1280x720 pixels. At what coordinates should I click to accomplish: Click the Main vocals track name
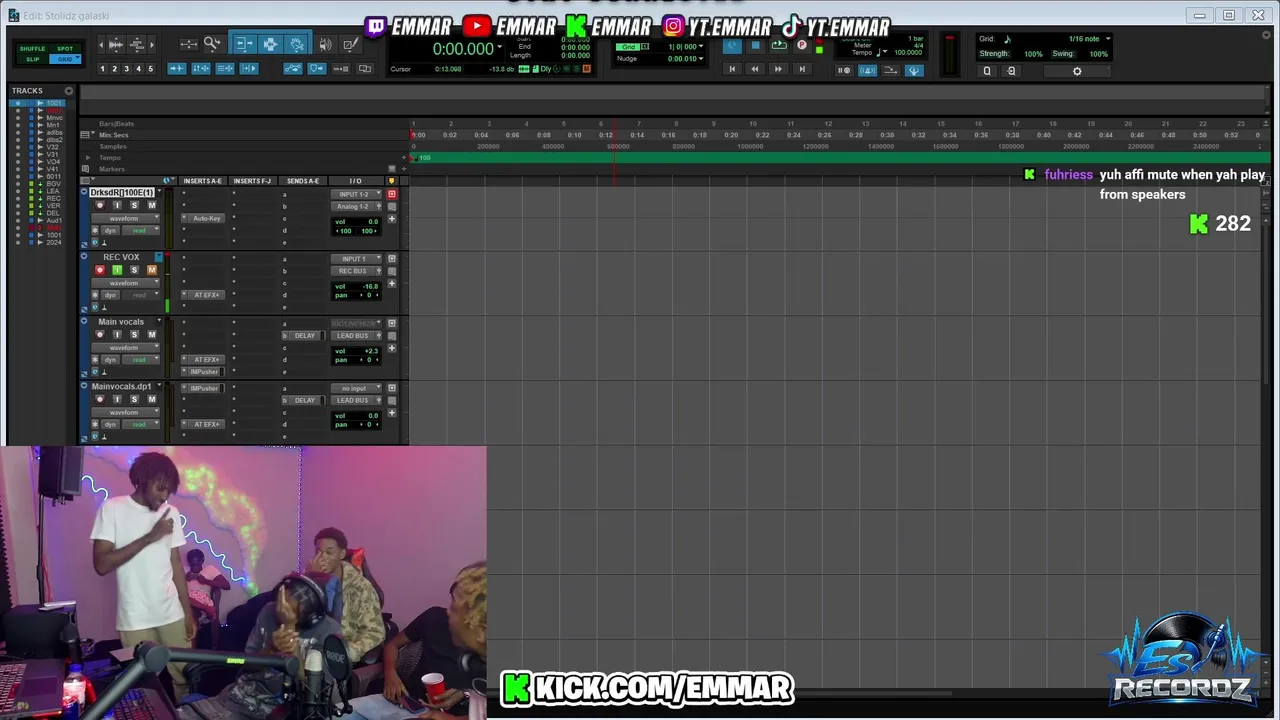click(x=121, y=322)
